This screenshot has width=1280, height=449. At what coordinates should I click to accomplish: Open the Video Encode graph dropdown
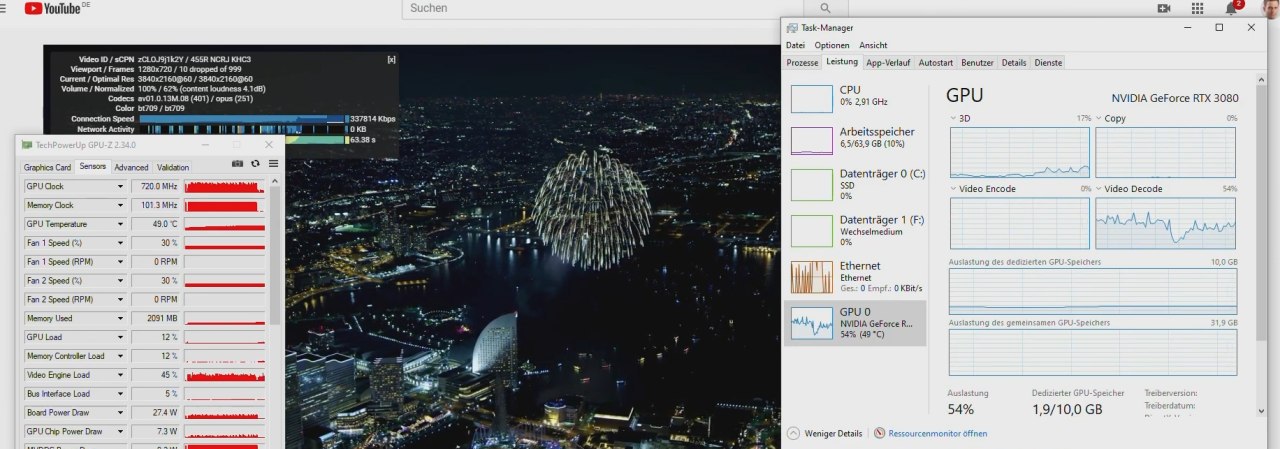953,188
